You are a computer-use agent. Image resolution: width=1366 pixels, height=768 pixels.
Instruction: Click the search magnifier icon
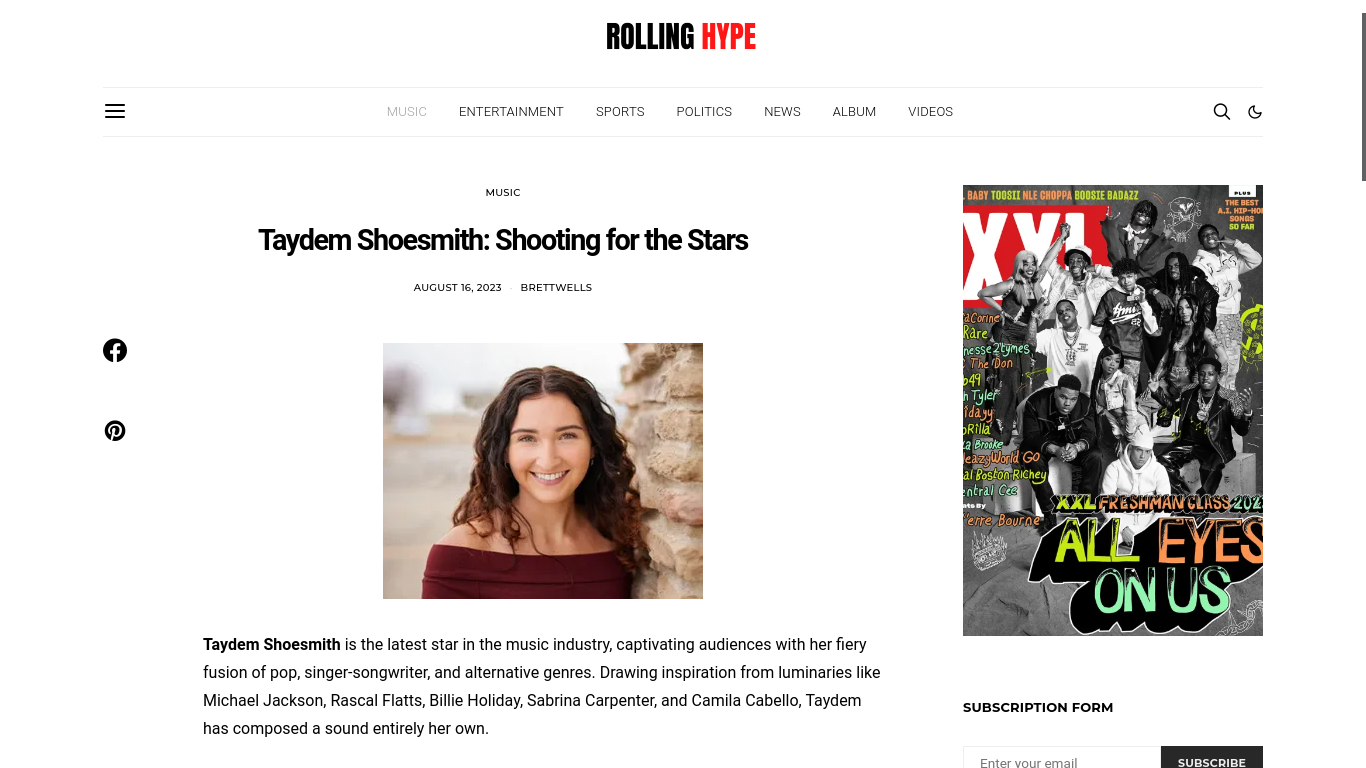(x=1222, y=111)
